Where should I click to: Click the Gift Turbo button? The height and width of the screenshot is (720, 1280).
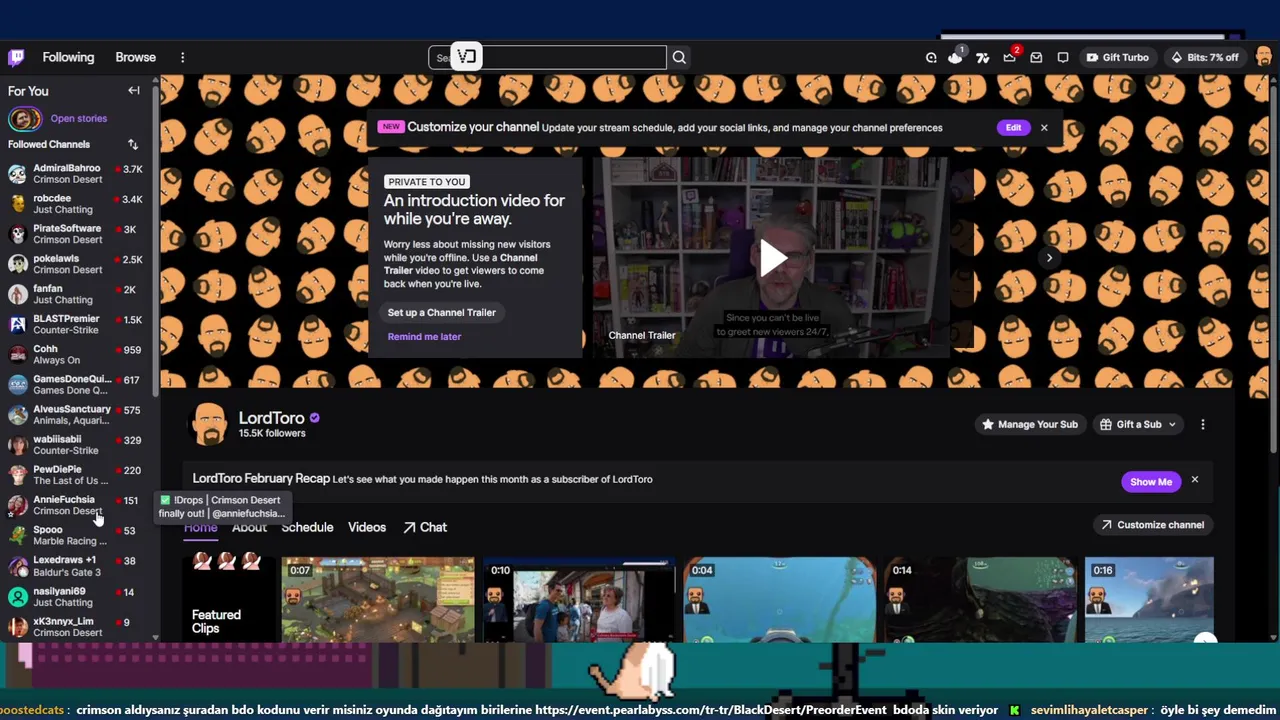[x=1117, y=57]
